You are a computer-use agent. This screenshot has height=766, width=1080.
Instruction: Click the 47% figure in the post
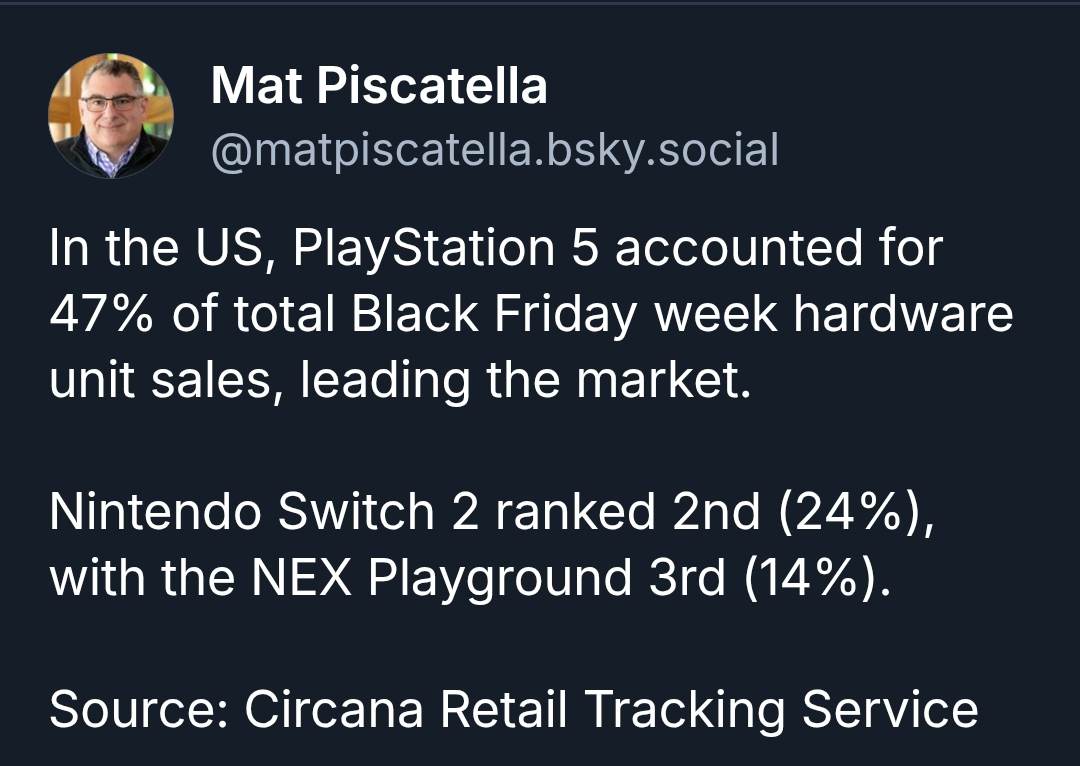point(101,314)
